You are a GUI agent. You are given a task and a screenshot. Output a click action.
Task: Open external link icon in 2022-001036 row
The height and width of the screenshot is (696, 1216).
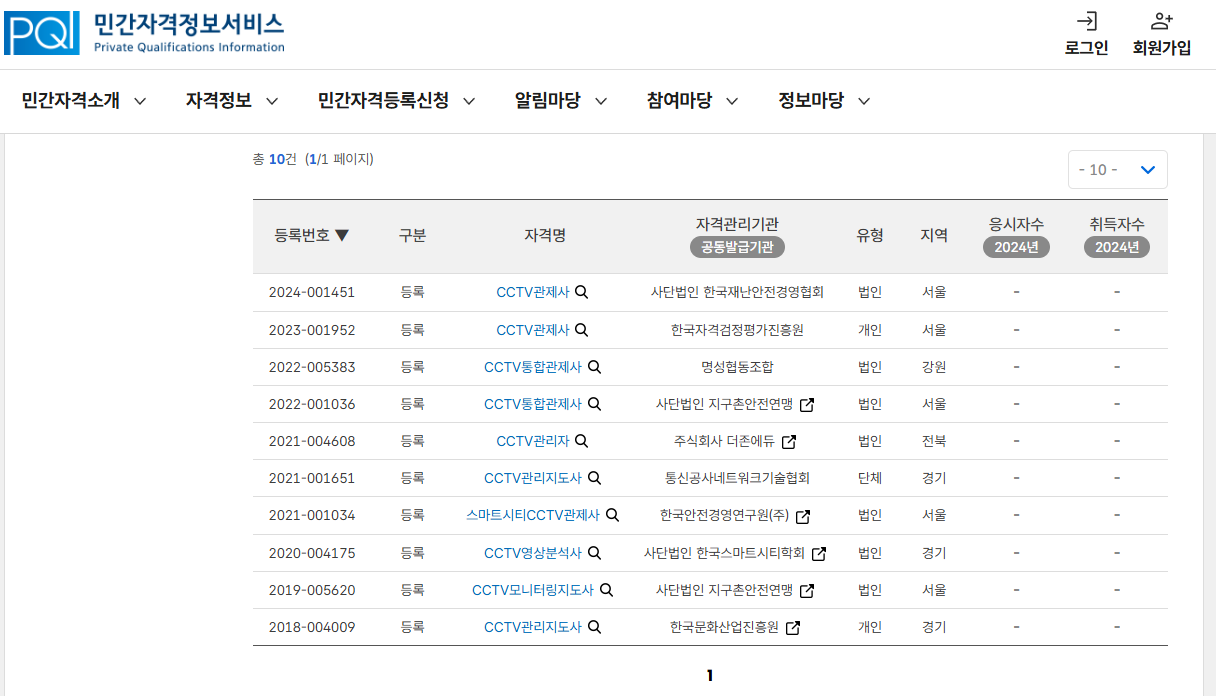pyautogui.click(x=807, y=405)
